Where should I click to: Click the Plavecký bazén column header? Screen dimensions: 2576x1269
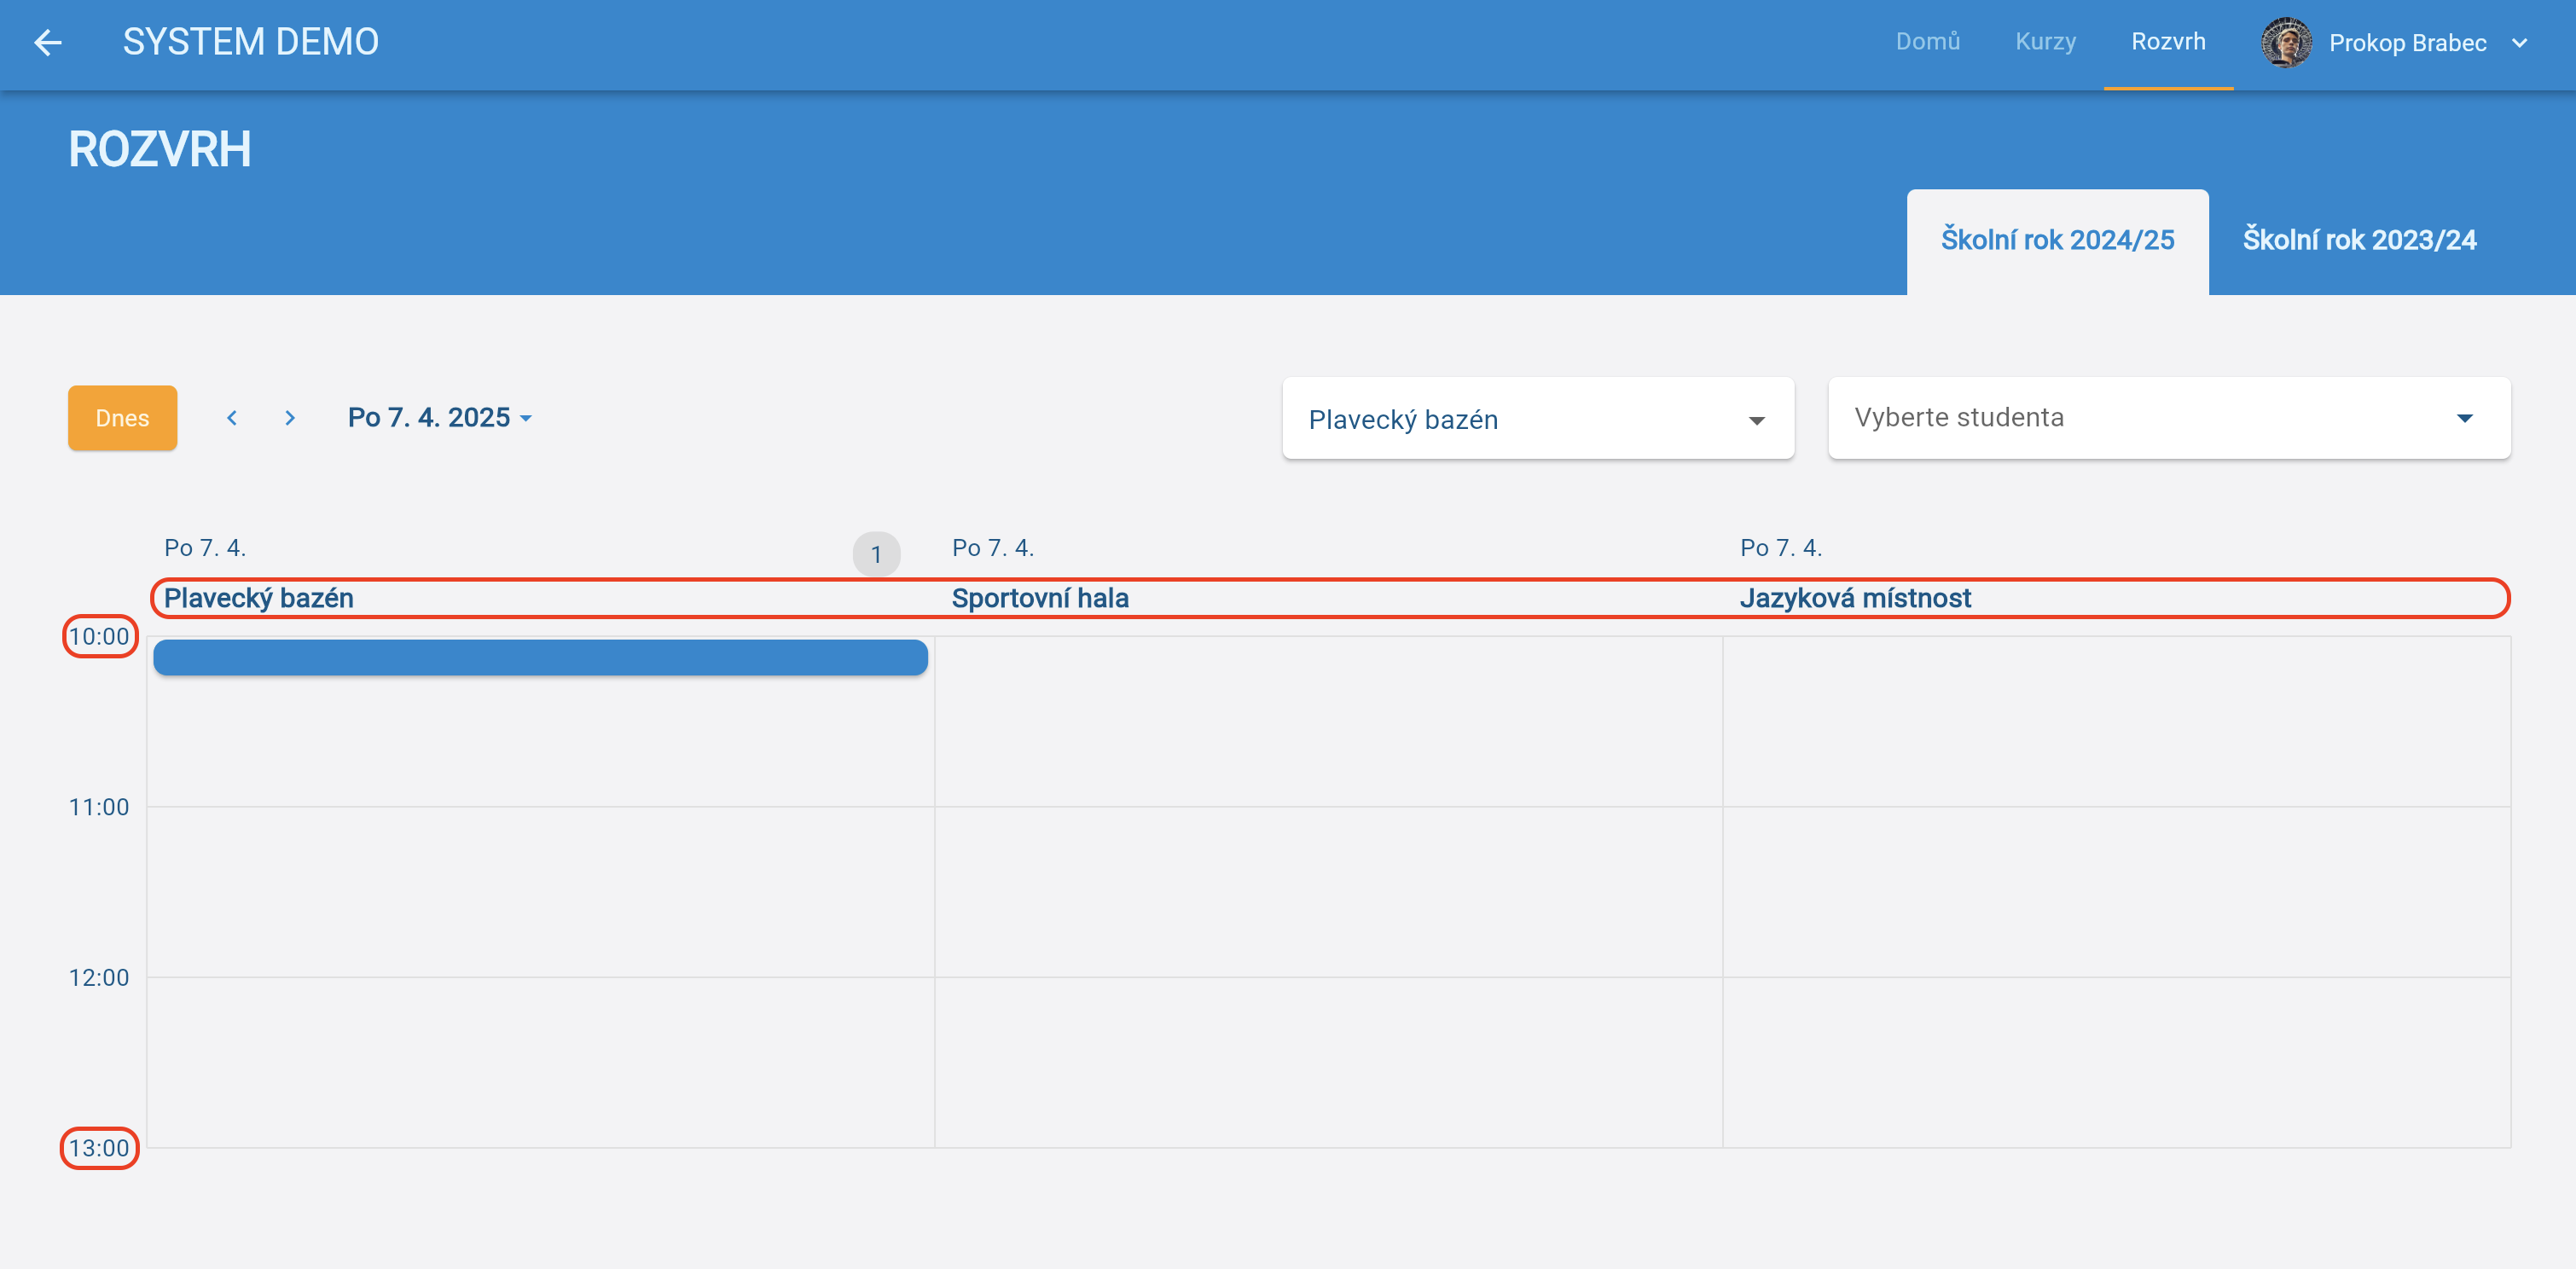pos(259,598)
